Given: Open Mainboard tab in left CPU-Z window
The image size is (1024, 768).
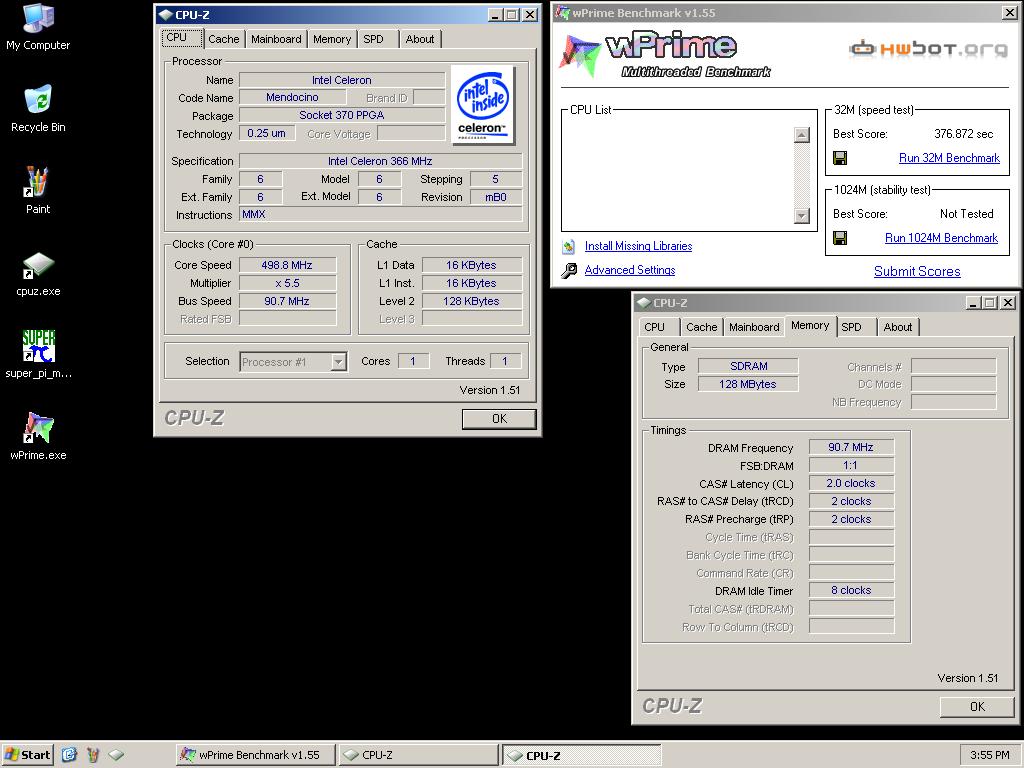Looking at the screenshot, I should [x=276, y=39].
